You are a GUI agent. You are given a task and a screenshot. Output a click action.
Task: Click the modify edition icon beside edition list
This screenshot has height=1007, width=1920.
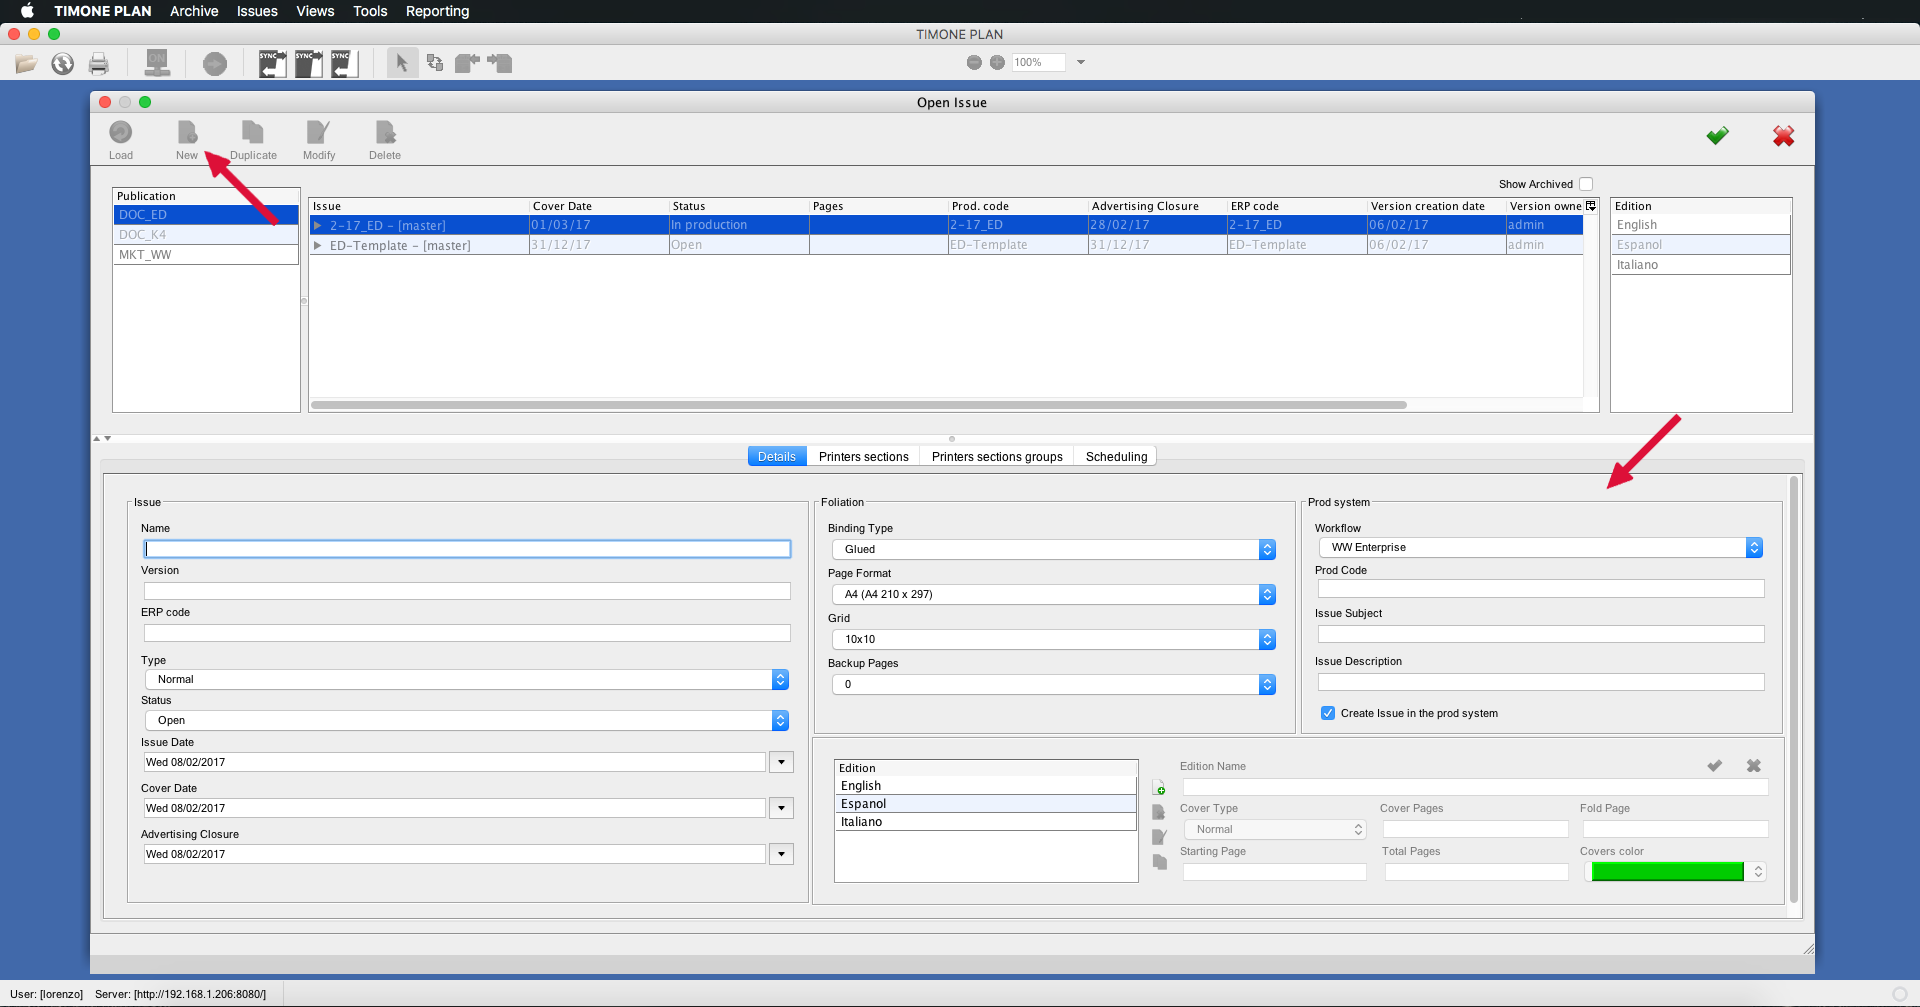[1159, 837]
